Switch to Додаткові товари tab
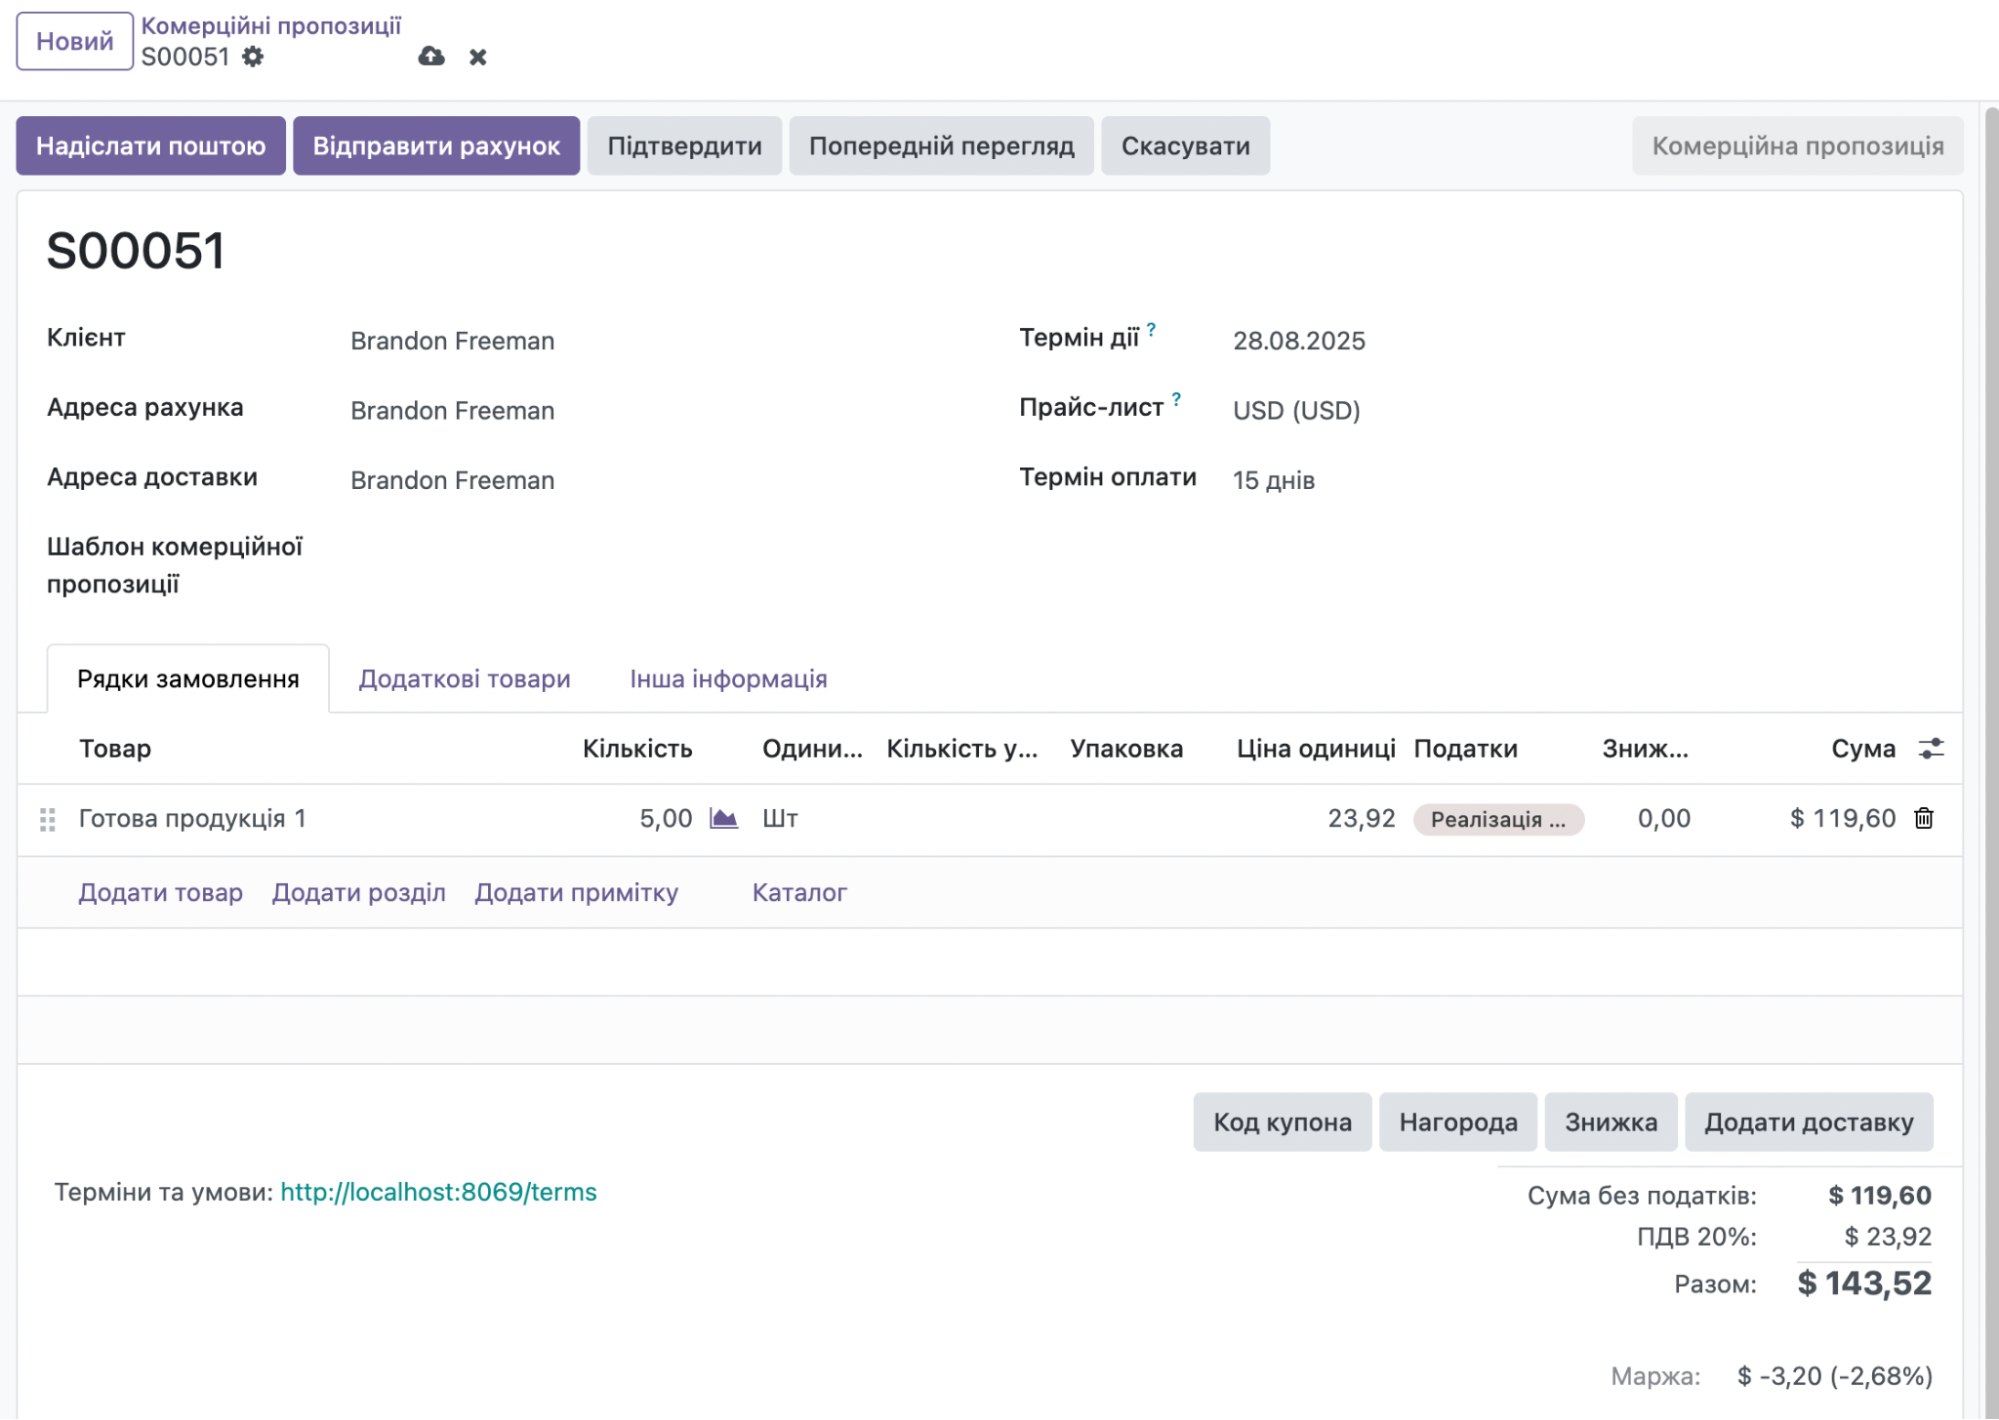Image resolution: width=1999 pixels, height=1420 pixels. click(x=464, y=679)
